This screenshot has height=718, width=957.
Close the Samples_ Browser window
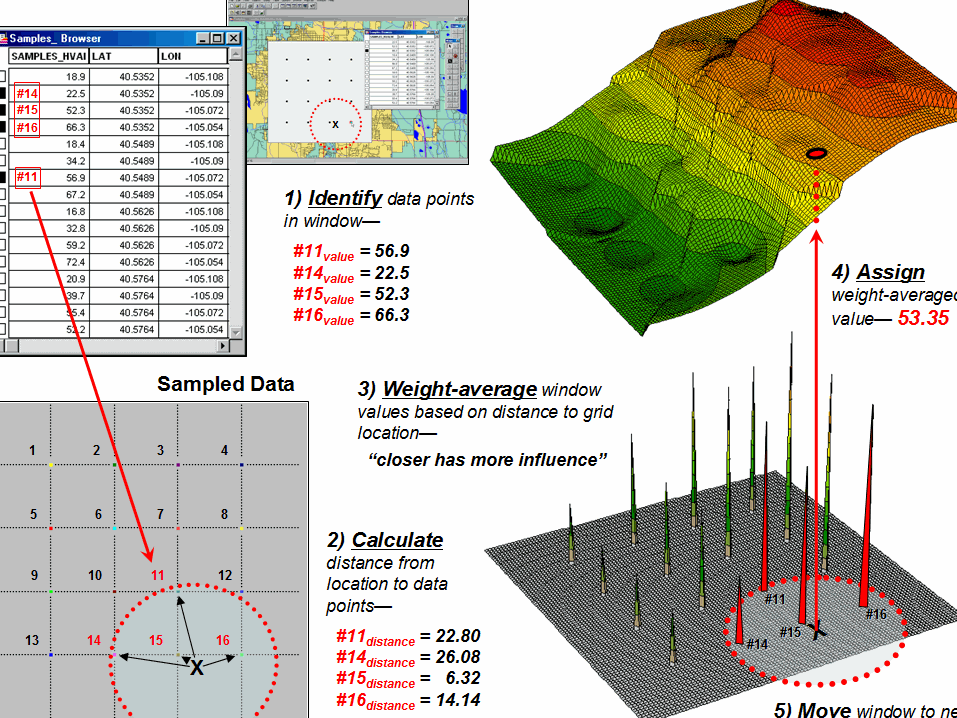(x=233, y=38)
